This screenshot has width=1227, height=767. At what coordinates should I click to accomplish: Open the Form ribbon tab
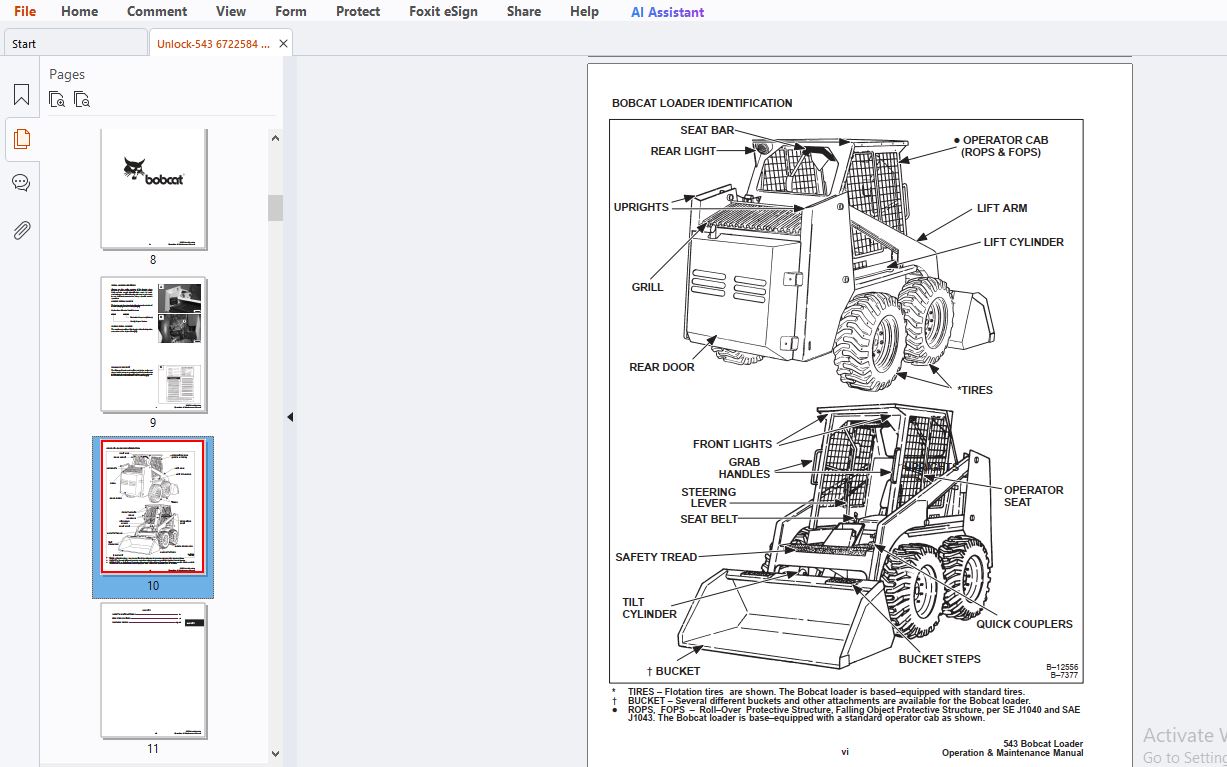pyautogui.click(x=291, y=12)
